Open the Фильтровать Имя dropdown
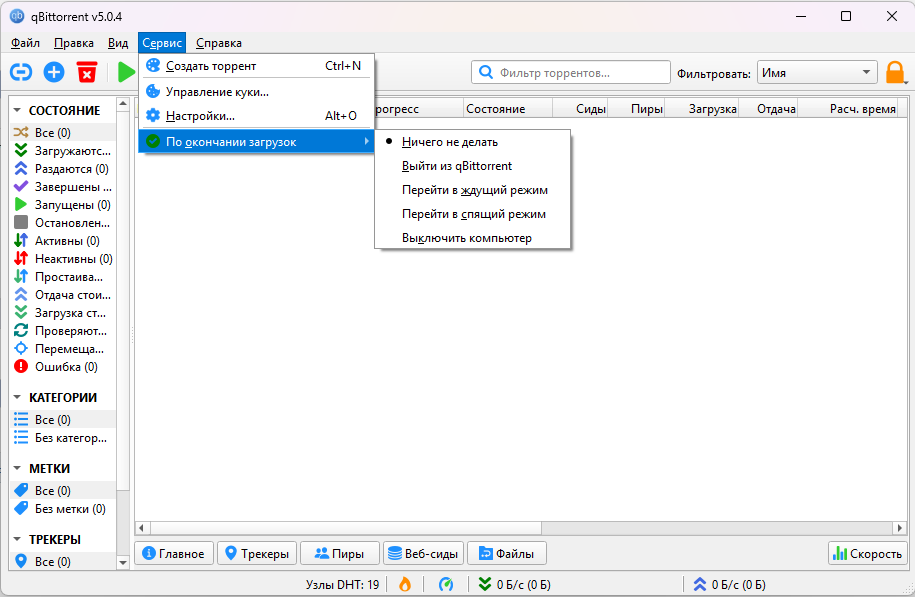915x597 pixels. coord(817,72)
